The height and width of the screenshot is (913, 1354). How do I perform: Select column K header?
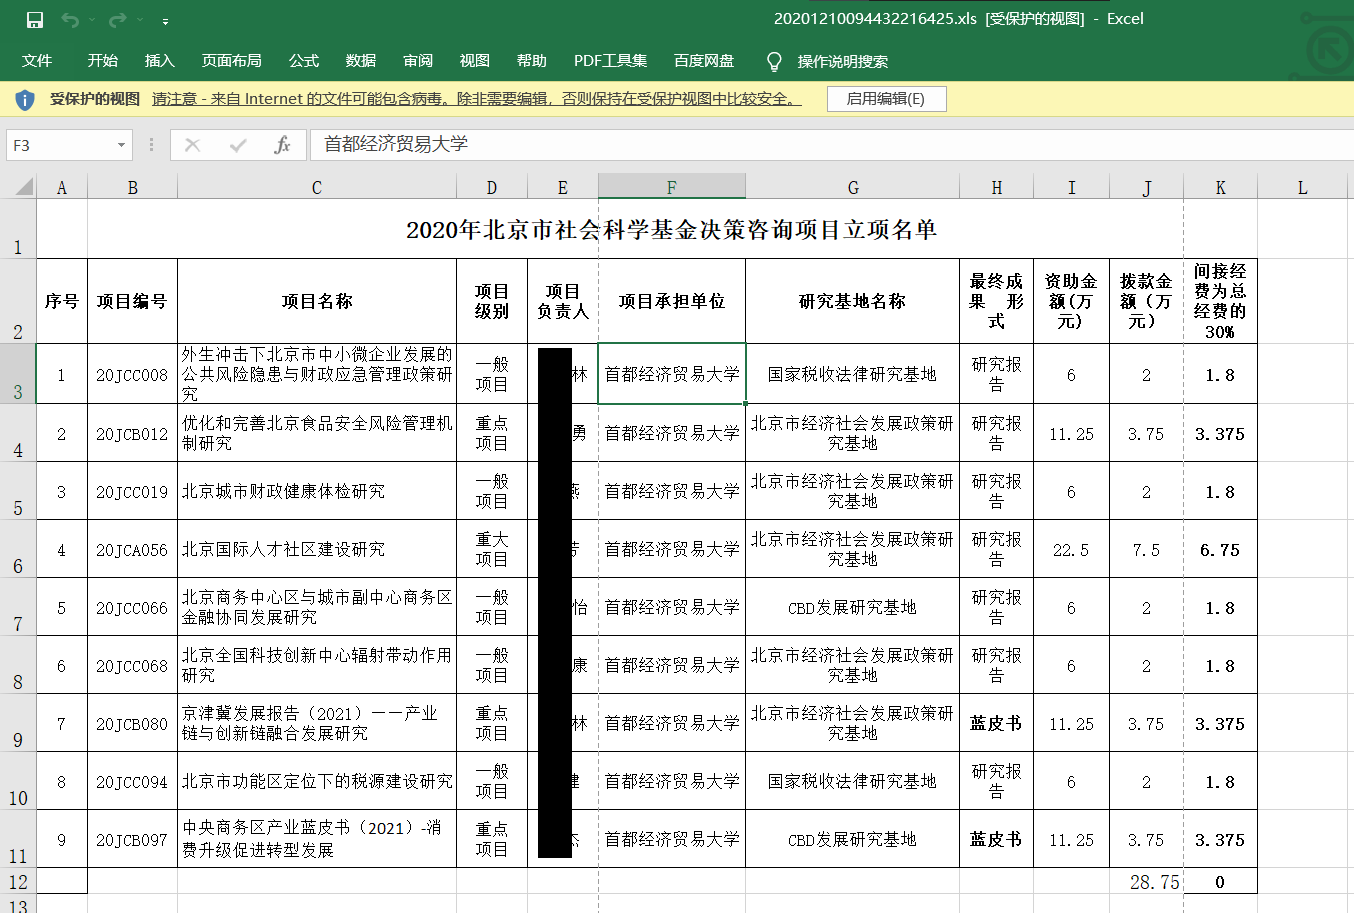[x=1220, y=187]
